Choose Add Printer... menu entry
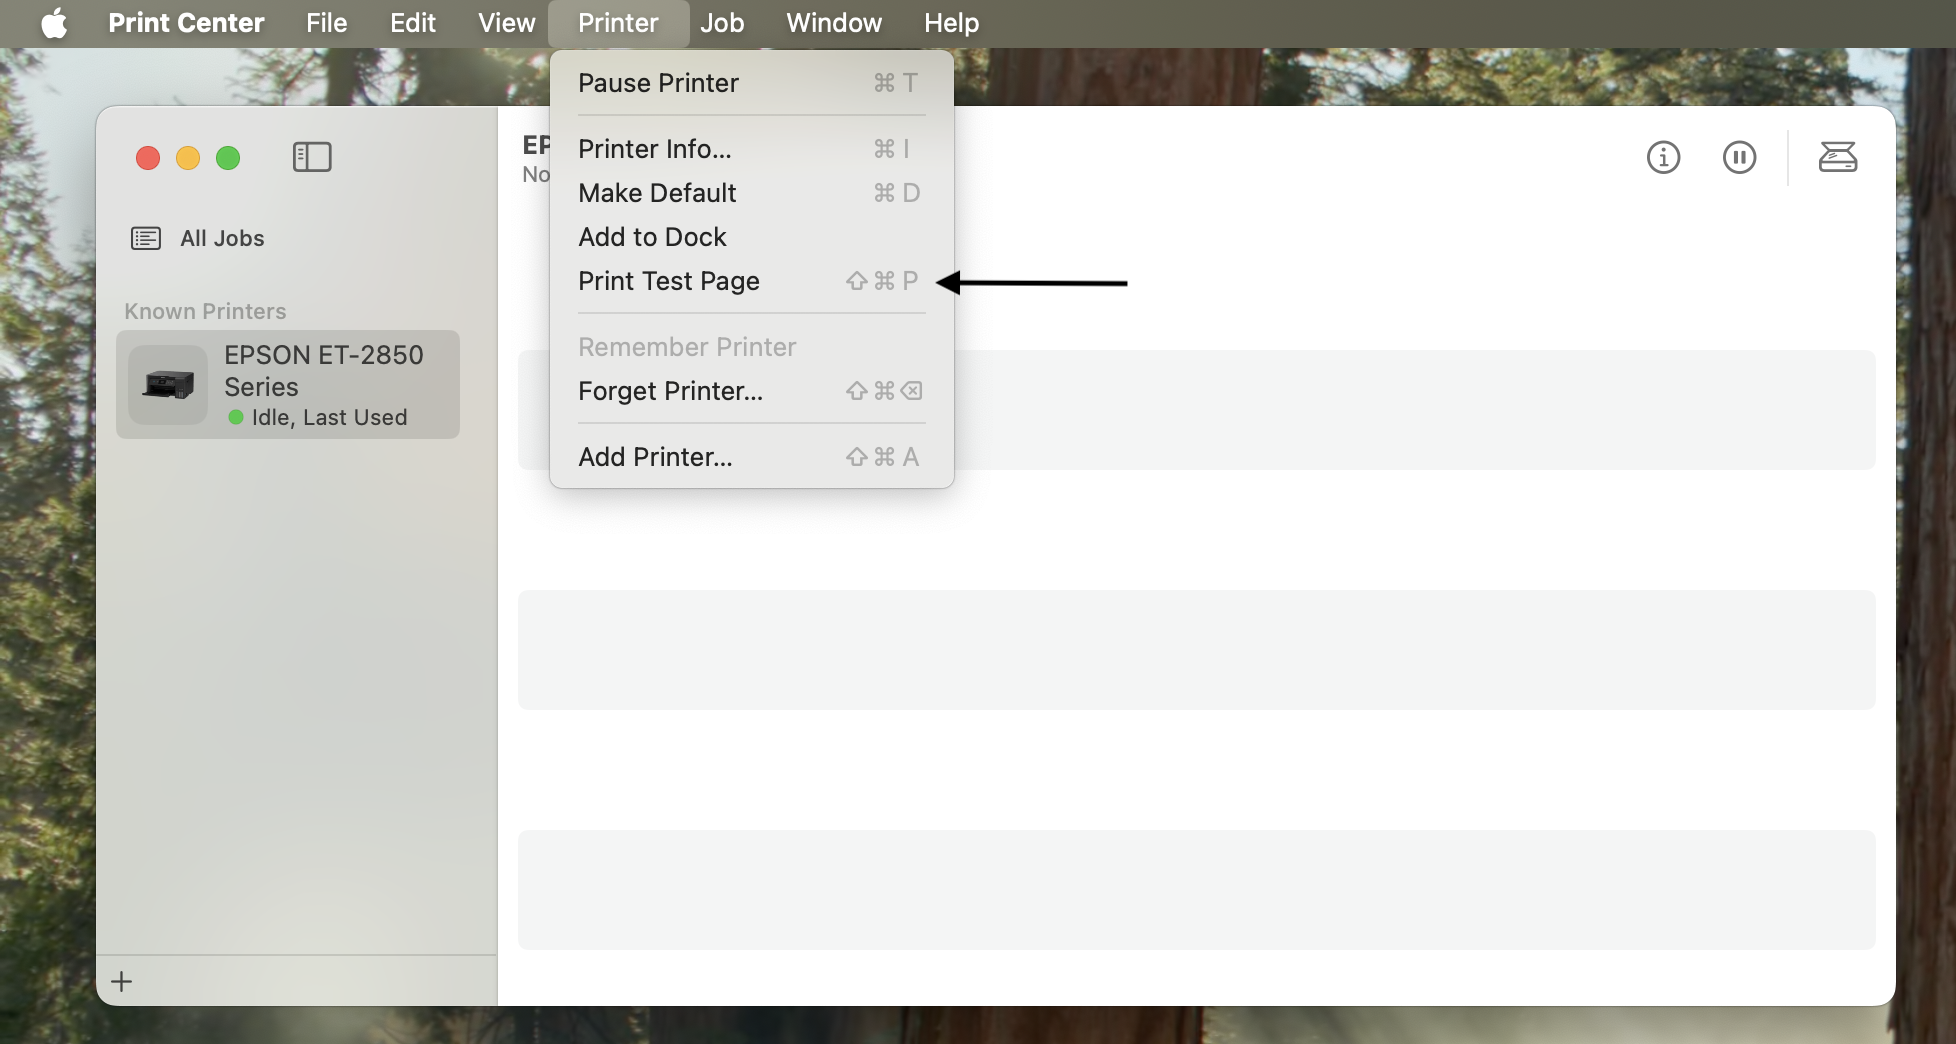This screenshot has width=1956, height=1044. (752, 457)
